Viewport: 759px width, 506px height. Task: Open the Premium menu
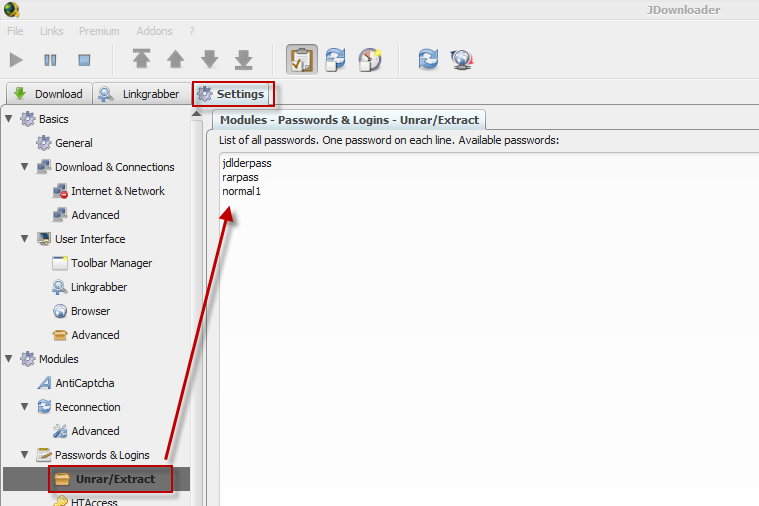[x=99, y=31]
